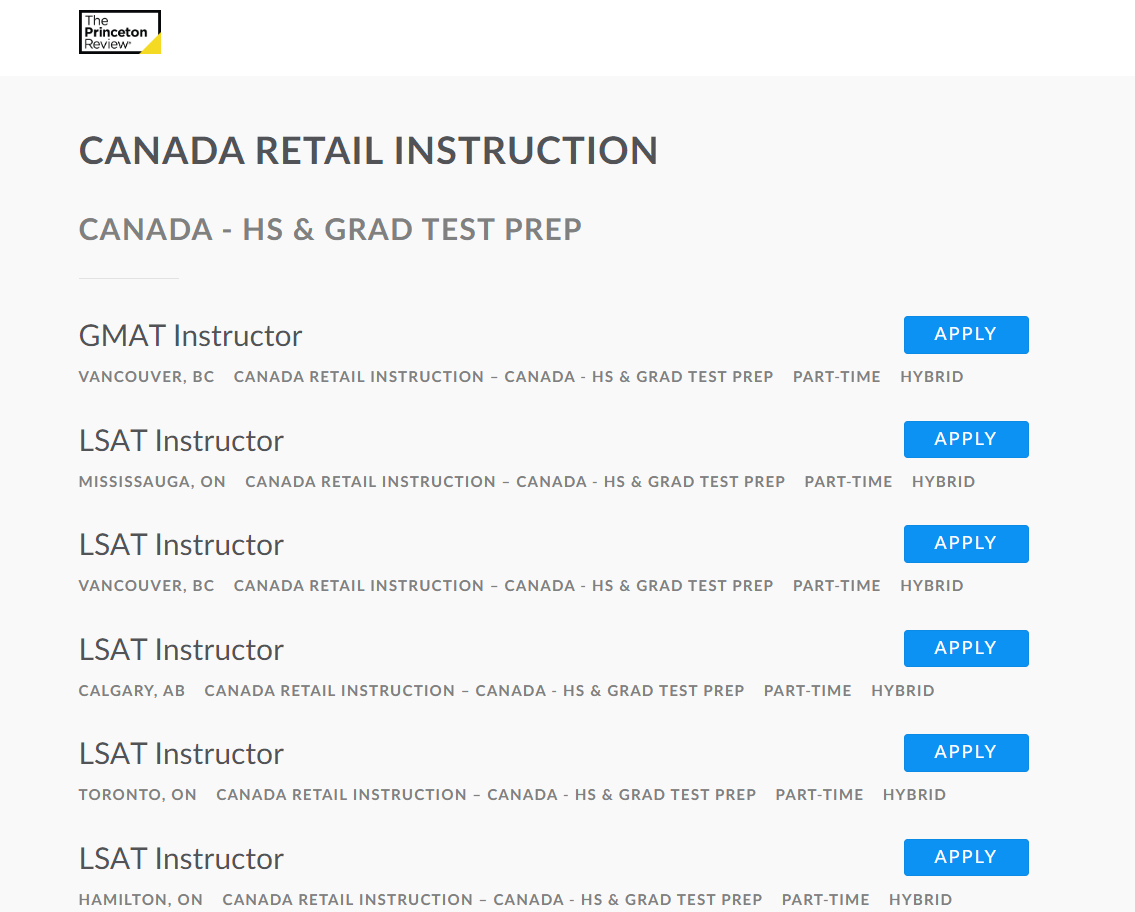Open the Vancouver LSAT Instructor job title

pyautogui.click(x=181, y=545)
